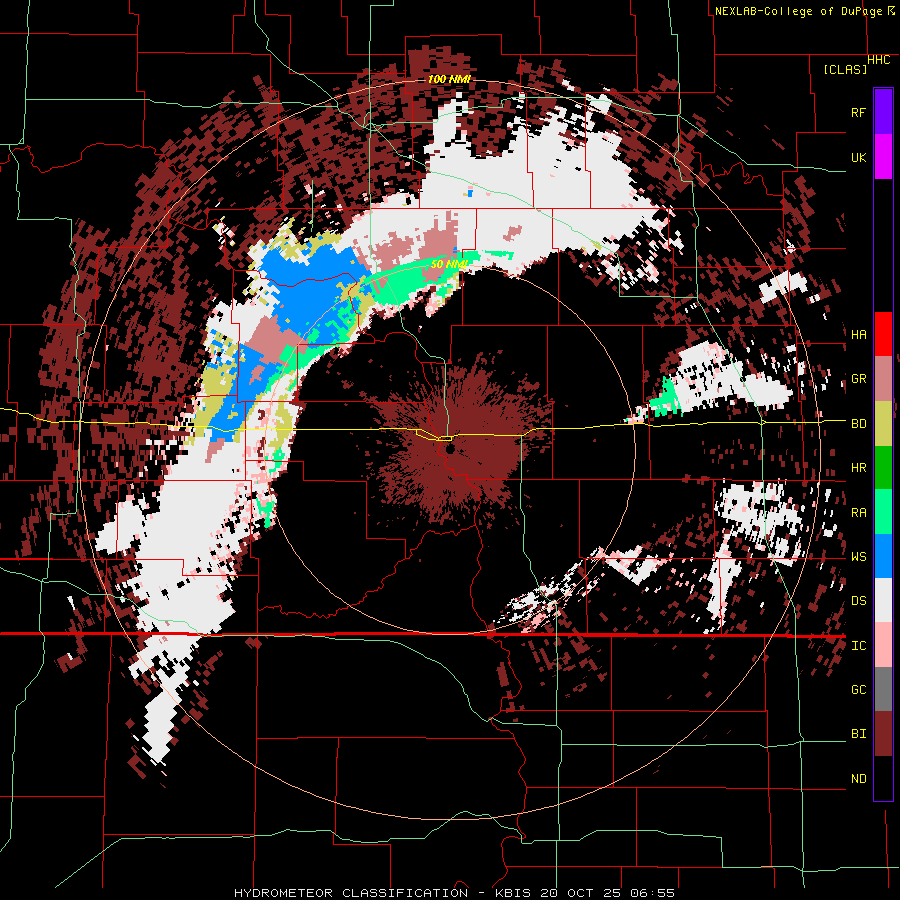The image size is (900, 900).
Task: Select the GC gray legend block
Action: click(883, 689)
